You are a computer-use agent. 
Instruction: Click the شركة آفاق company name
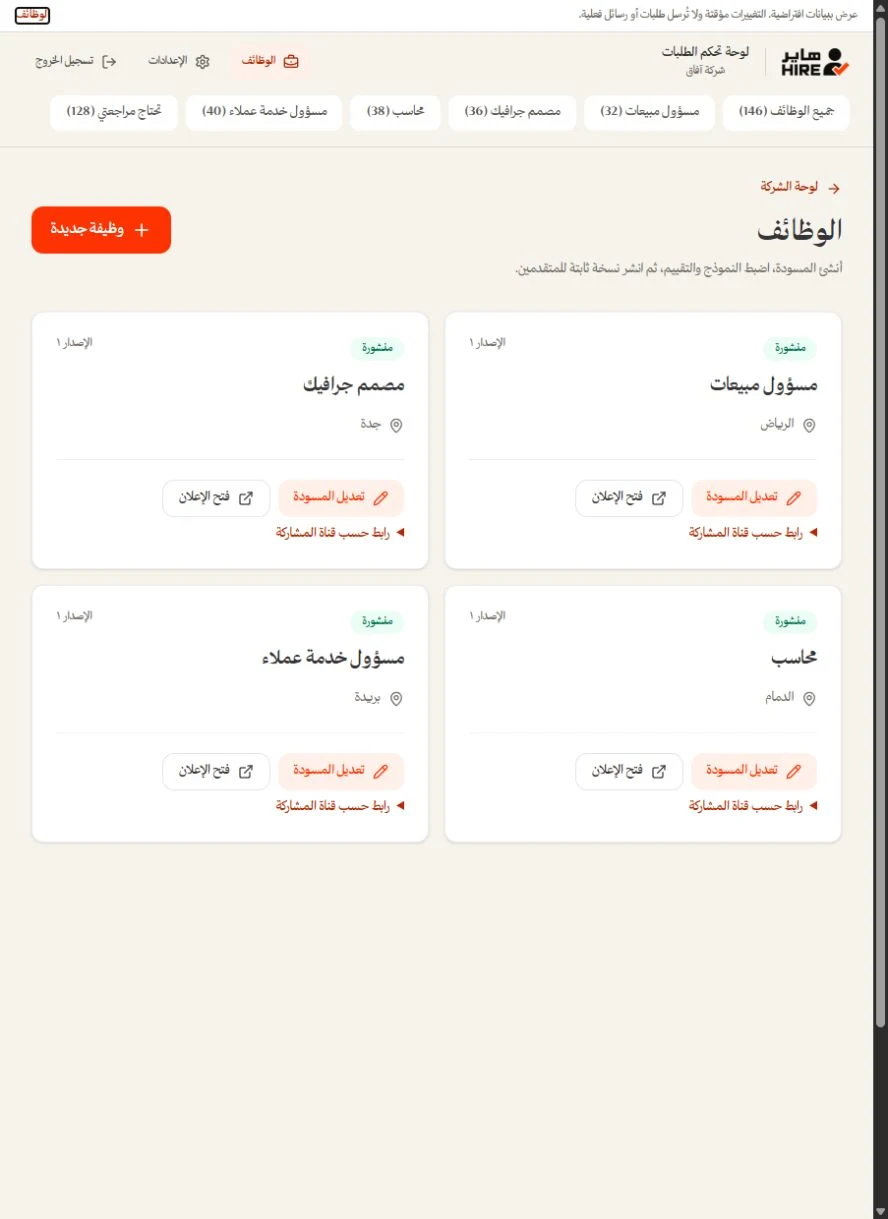[x=703, y=72]
